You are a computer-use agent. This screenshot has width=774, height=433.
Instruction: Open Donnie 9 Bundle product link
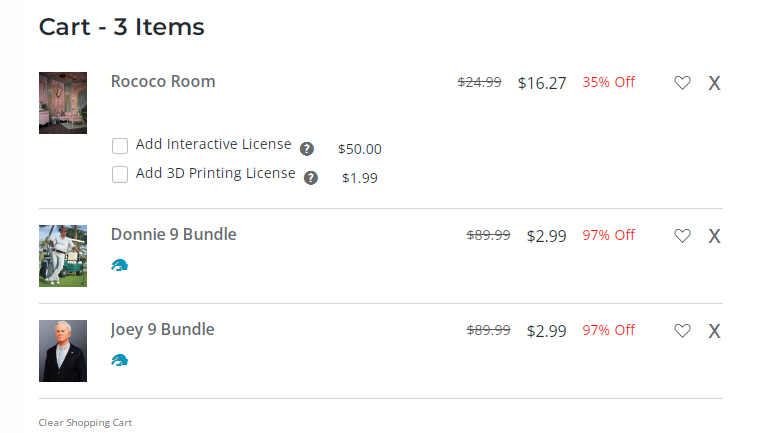[173, 235]
